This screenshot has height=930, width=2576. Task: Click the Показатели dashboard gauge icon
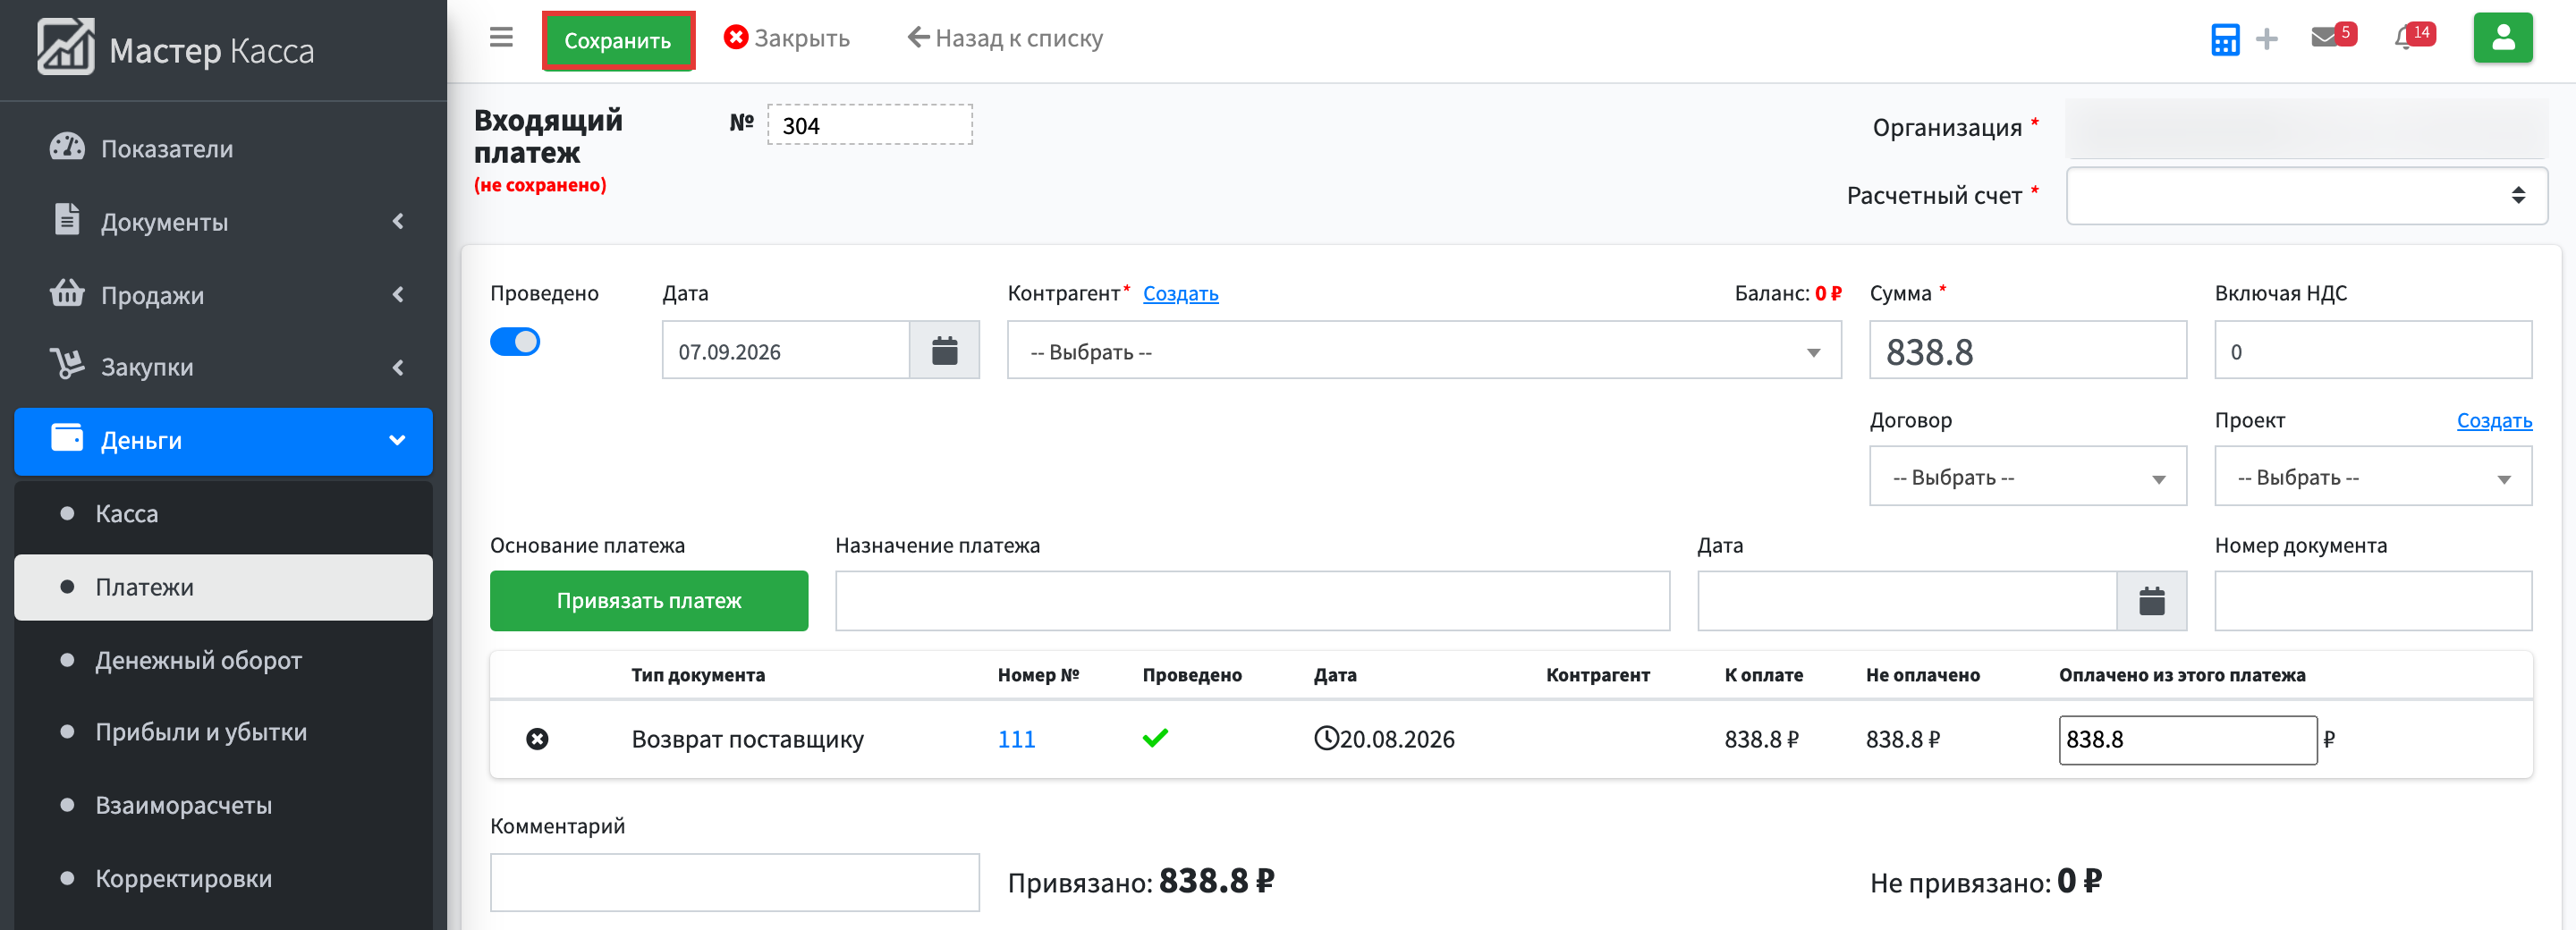[67, 147]
